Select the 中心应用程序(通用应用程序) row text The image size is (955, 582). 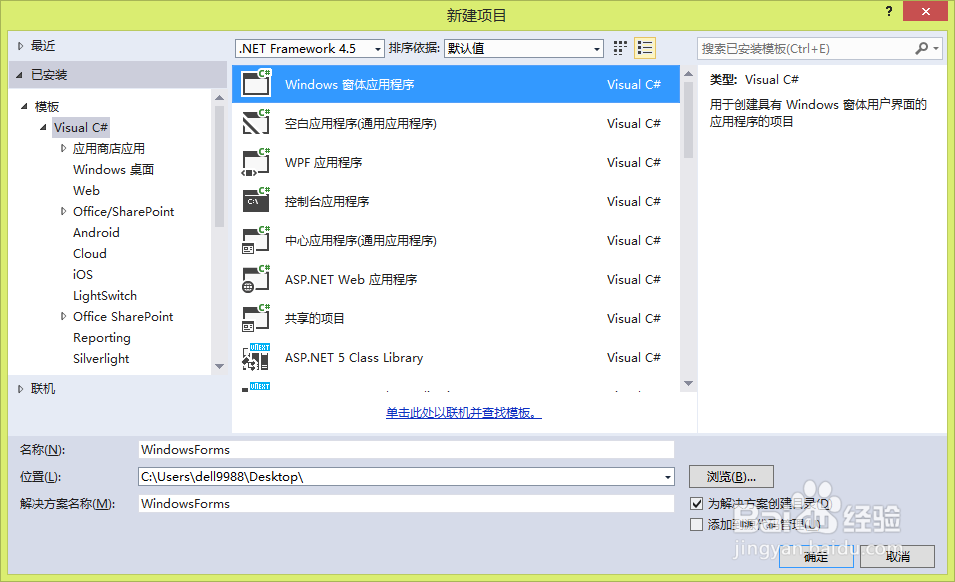tap(361, 240)
